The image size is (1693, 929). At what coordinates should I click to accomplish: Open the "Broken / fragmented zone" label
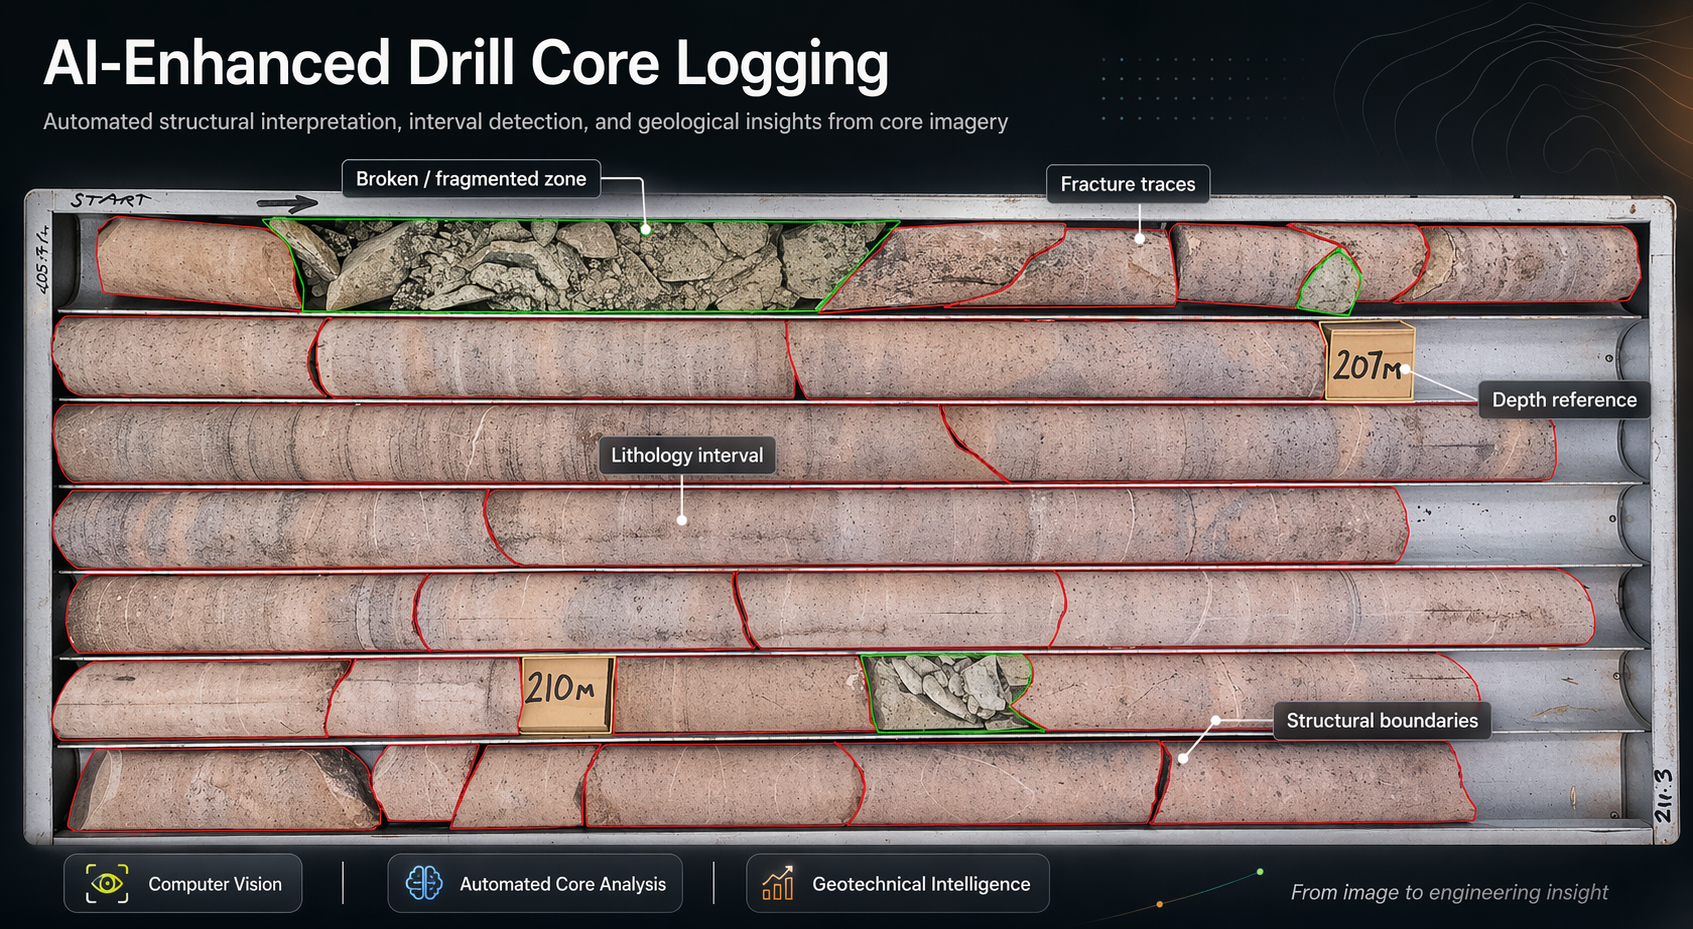pyautogui.click(x=471, y=179)
